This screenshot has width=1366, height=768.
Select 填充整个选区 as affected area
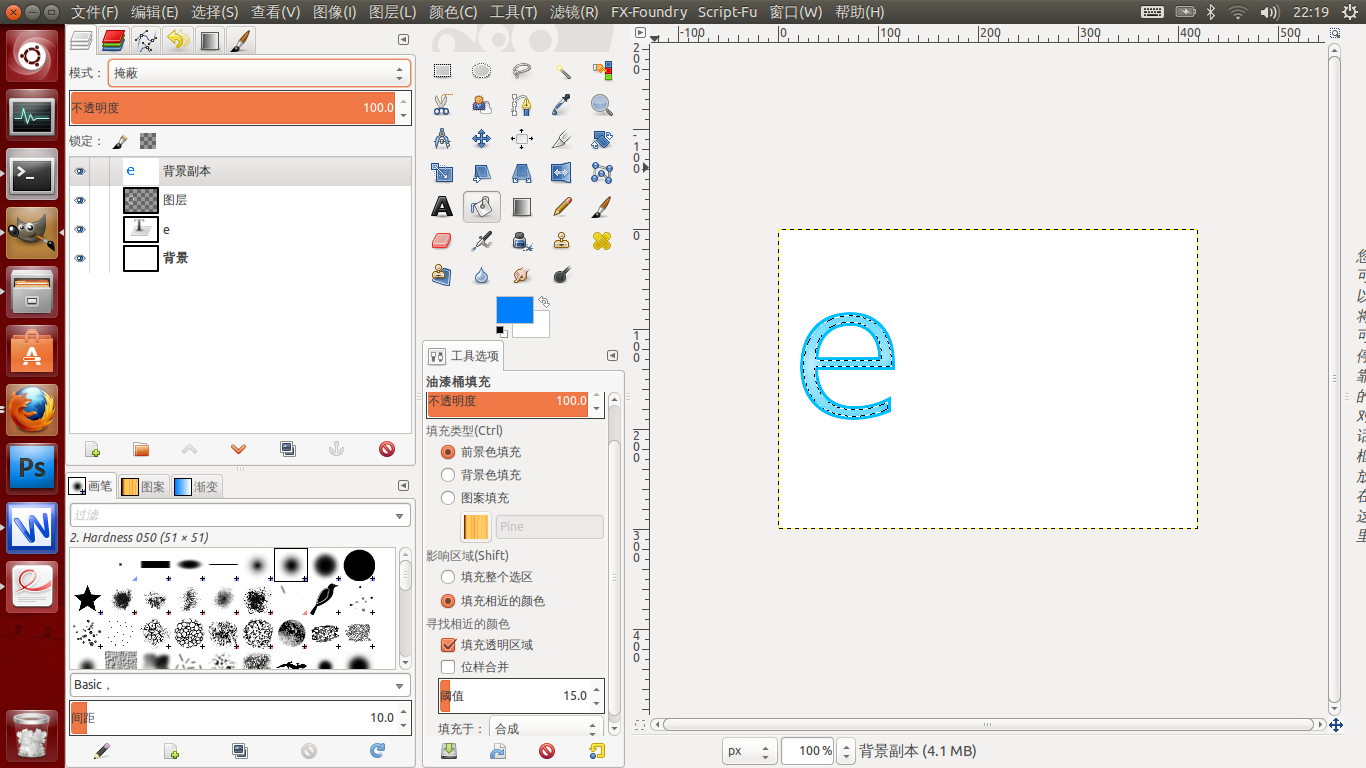point(448,577)
